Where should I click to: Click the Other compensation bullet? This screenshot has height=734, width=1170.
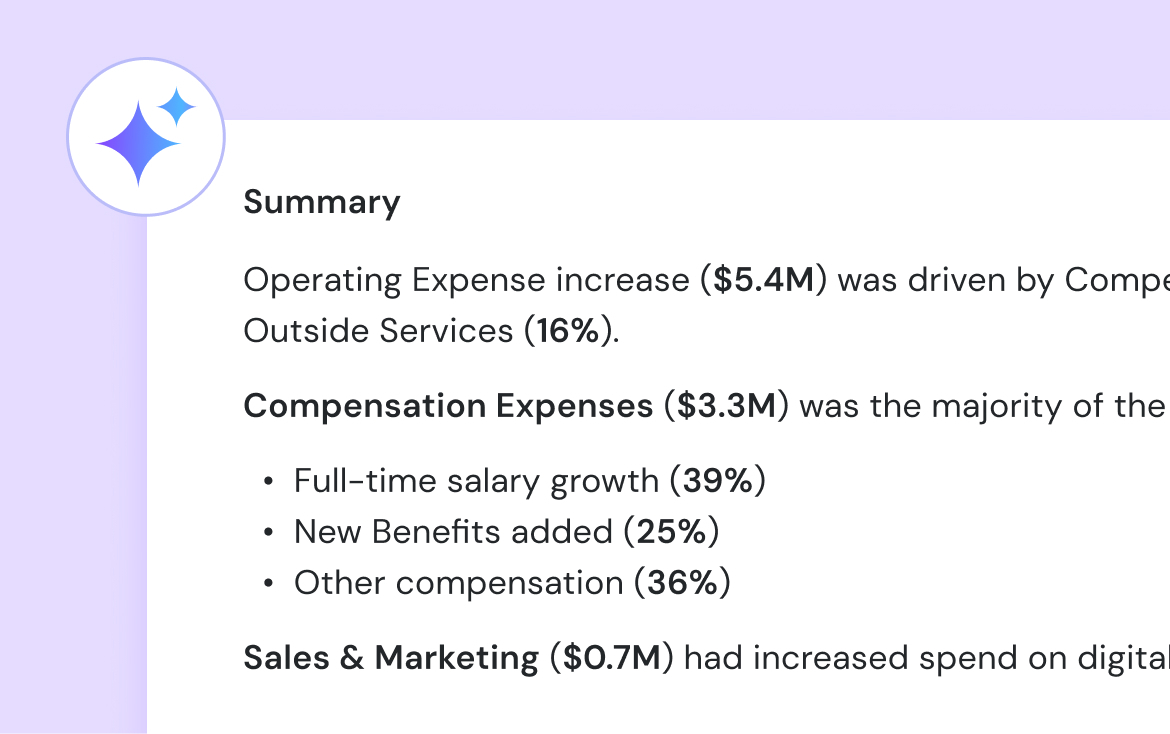[x=458, y=582]
